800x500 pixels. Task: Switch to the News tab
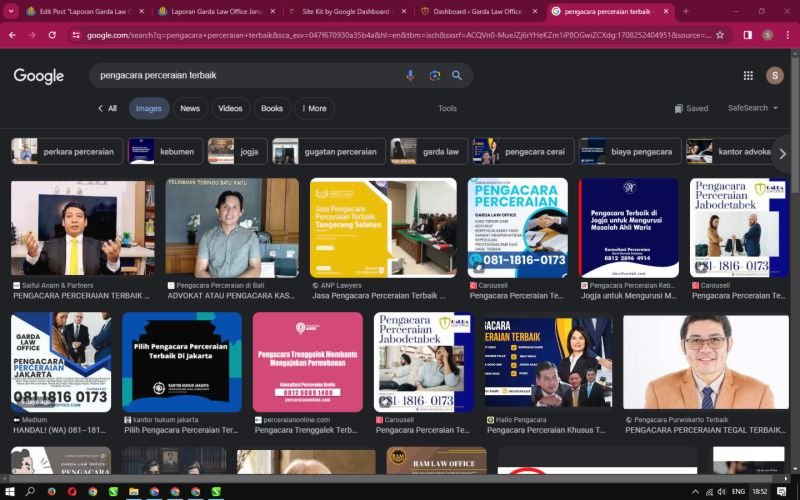tap(190, 108)
